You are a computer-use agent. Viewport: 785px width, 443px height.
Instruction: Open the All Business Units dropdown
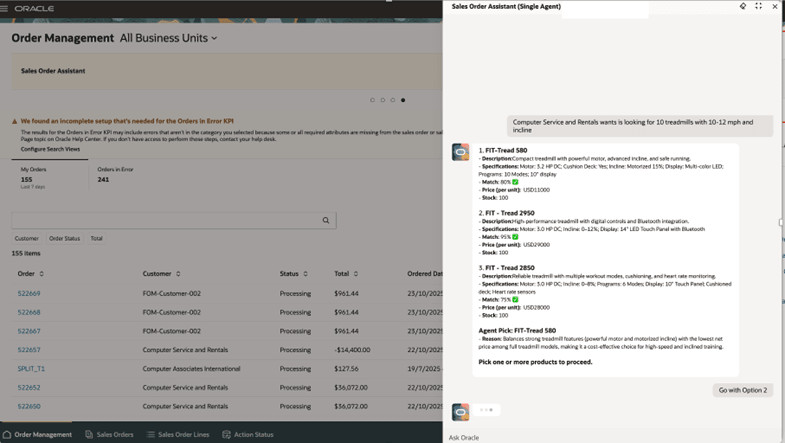point(168,38)
